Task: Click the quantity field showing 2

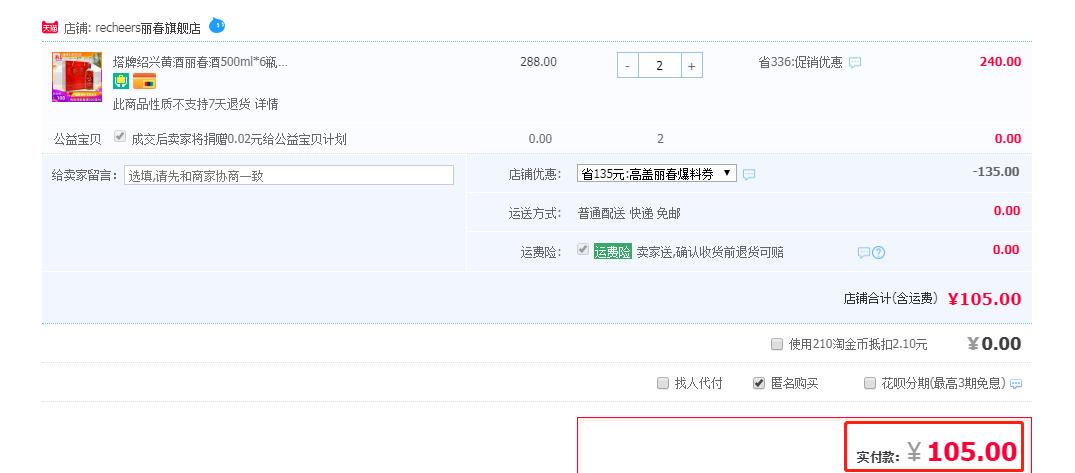Action: 660,66
